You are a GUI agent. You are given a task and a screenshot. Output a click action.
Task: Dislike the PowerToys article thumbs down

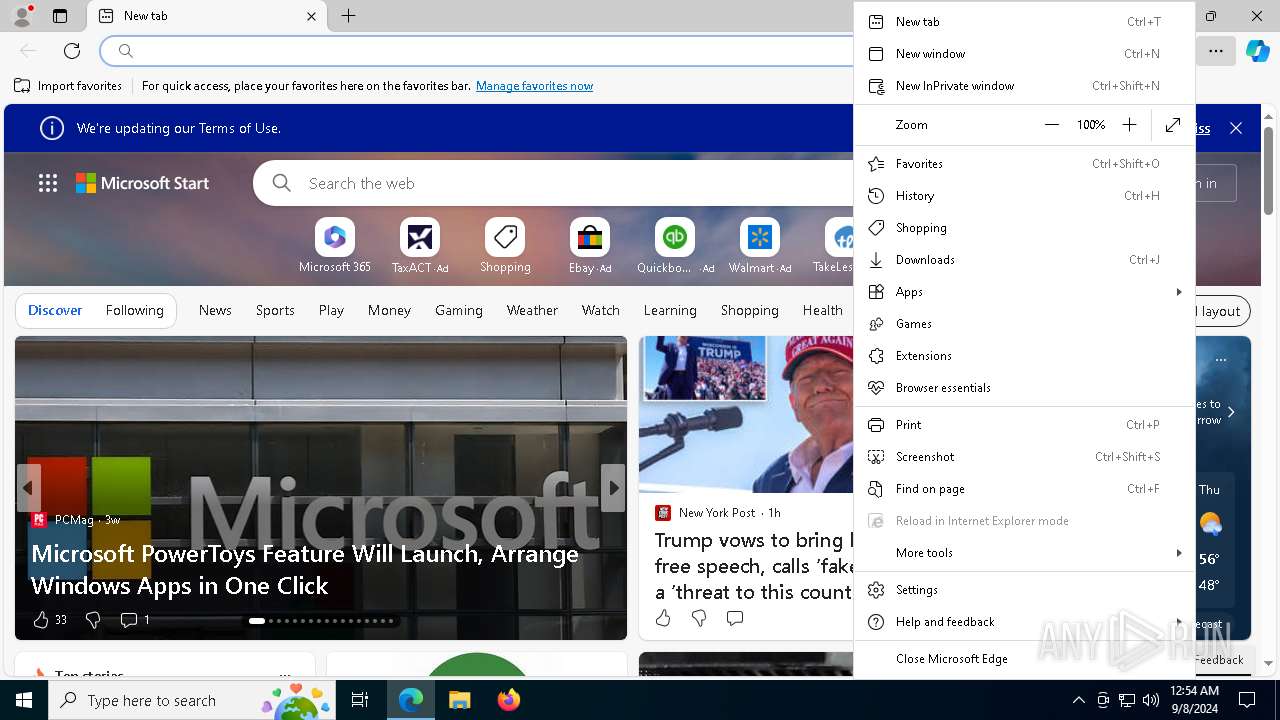[x=93, y=620]
